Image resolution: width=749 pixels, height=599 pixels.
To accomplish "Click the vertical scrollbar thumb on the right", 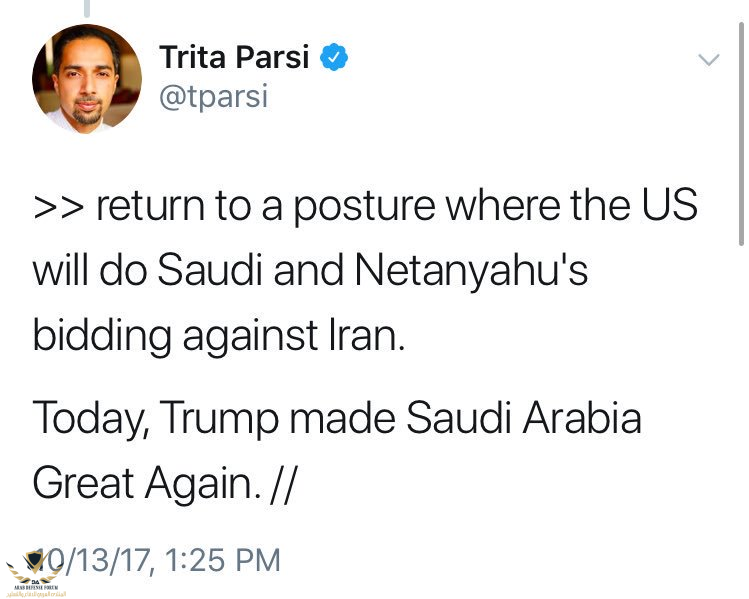I will tap(741, 134).
